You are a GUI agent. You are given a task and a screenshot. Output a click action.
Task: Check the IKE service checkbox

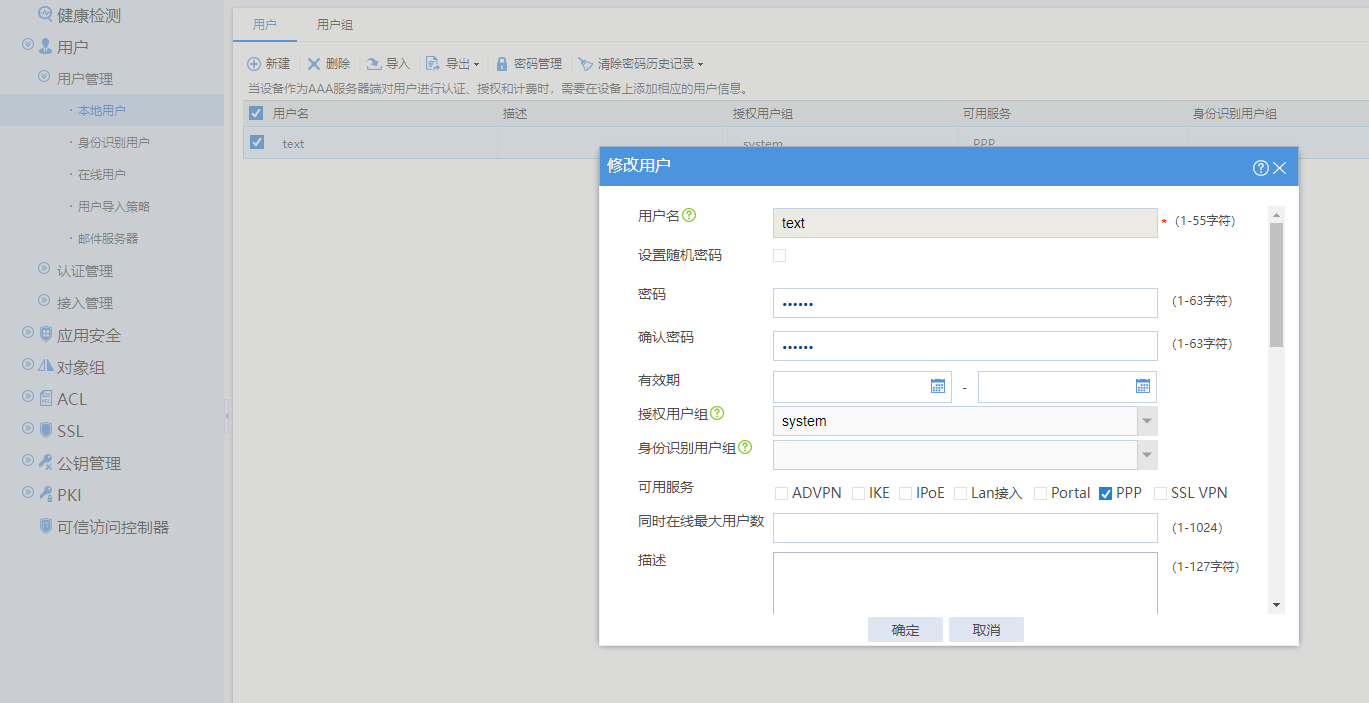point(858,493)
